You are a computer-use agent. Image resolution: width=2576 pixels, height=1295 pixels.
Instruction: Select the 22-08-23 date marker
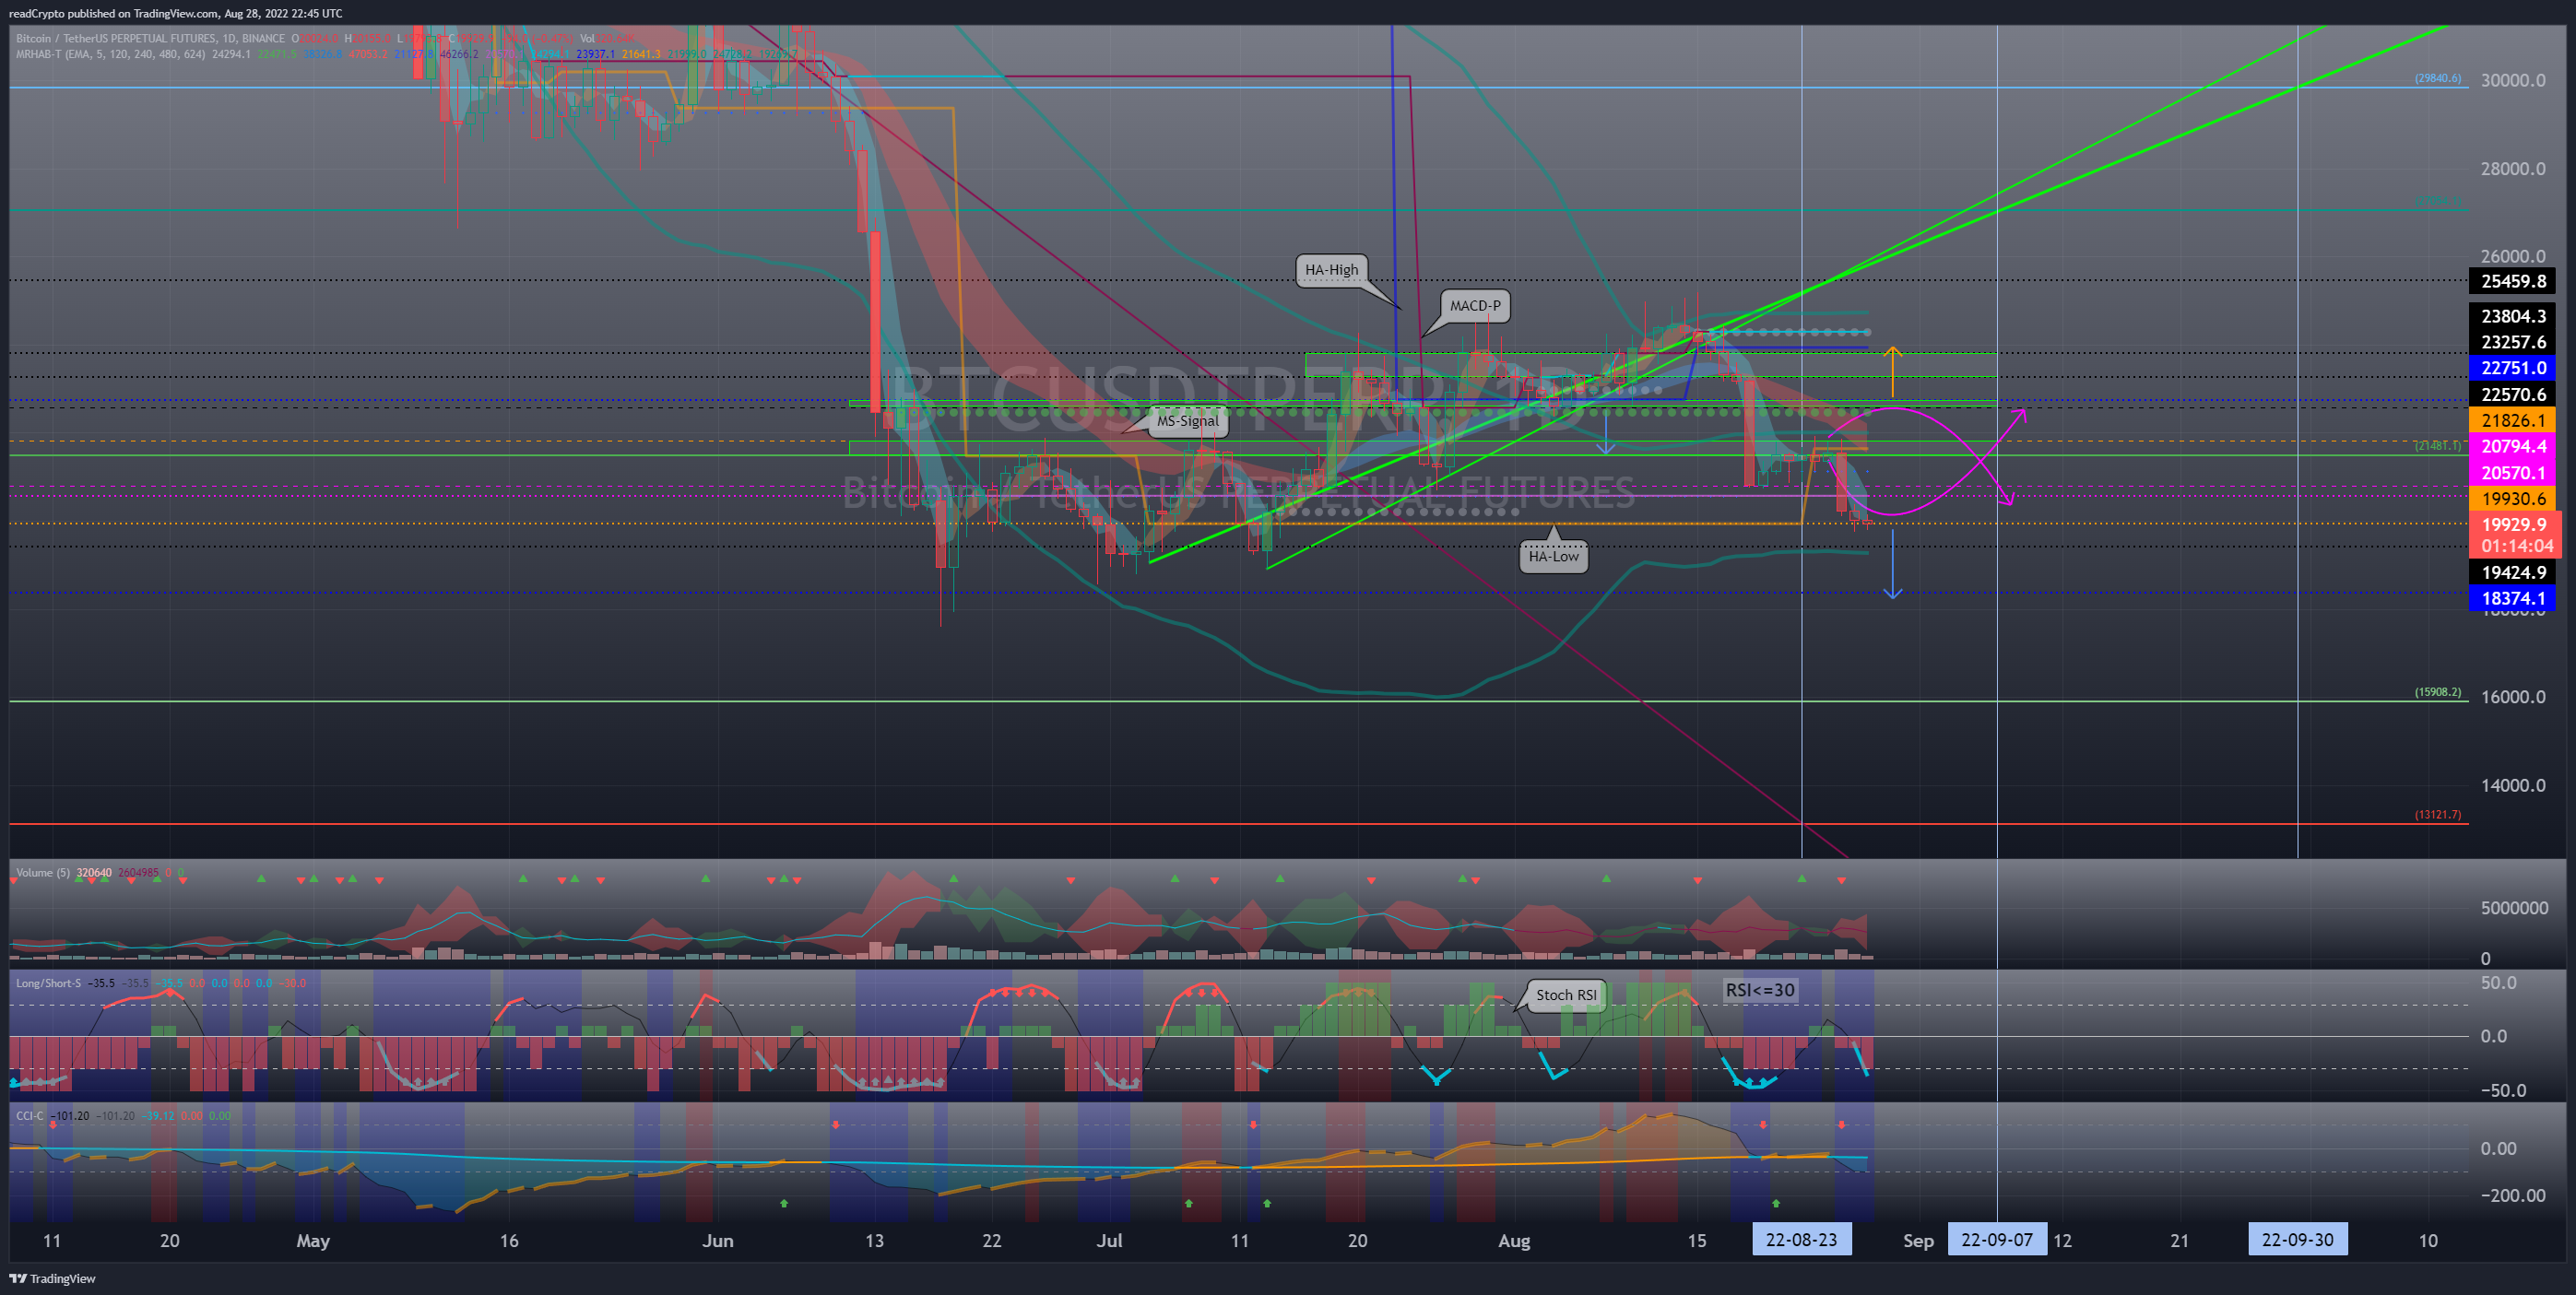1800,1240
